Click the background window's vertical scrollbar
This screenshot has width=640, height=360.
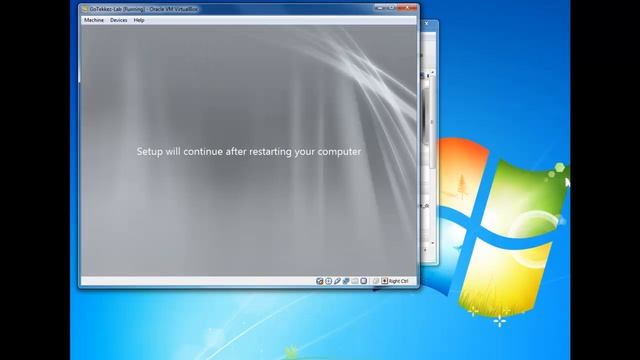(x=432, y=159)
